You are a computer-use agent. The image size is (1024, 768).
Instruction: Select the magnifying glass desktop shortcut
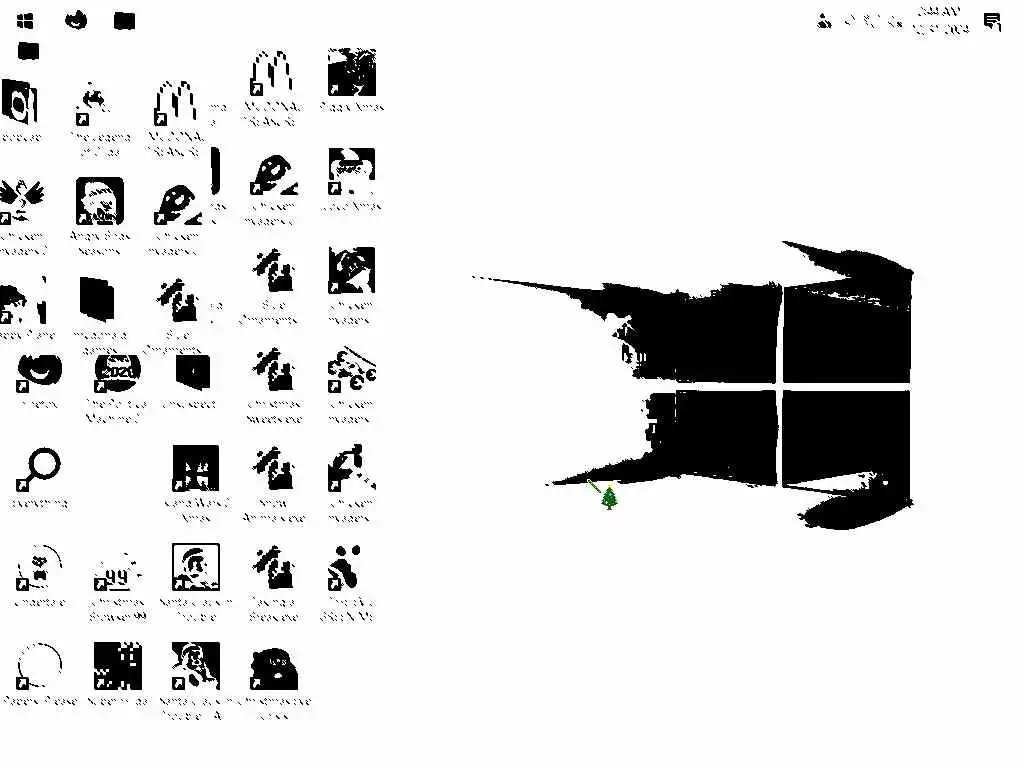(x=39, y=470)
